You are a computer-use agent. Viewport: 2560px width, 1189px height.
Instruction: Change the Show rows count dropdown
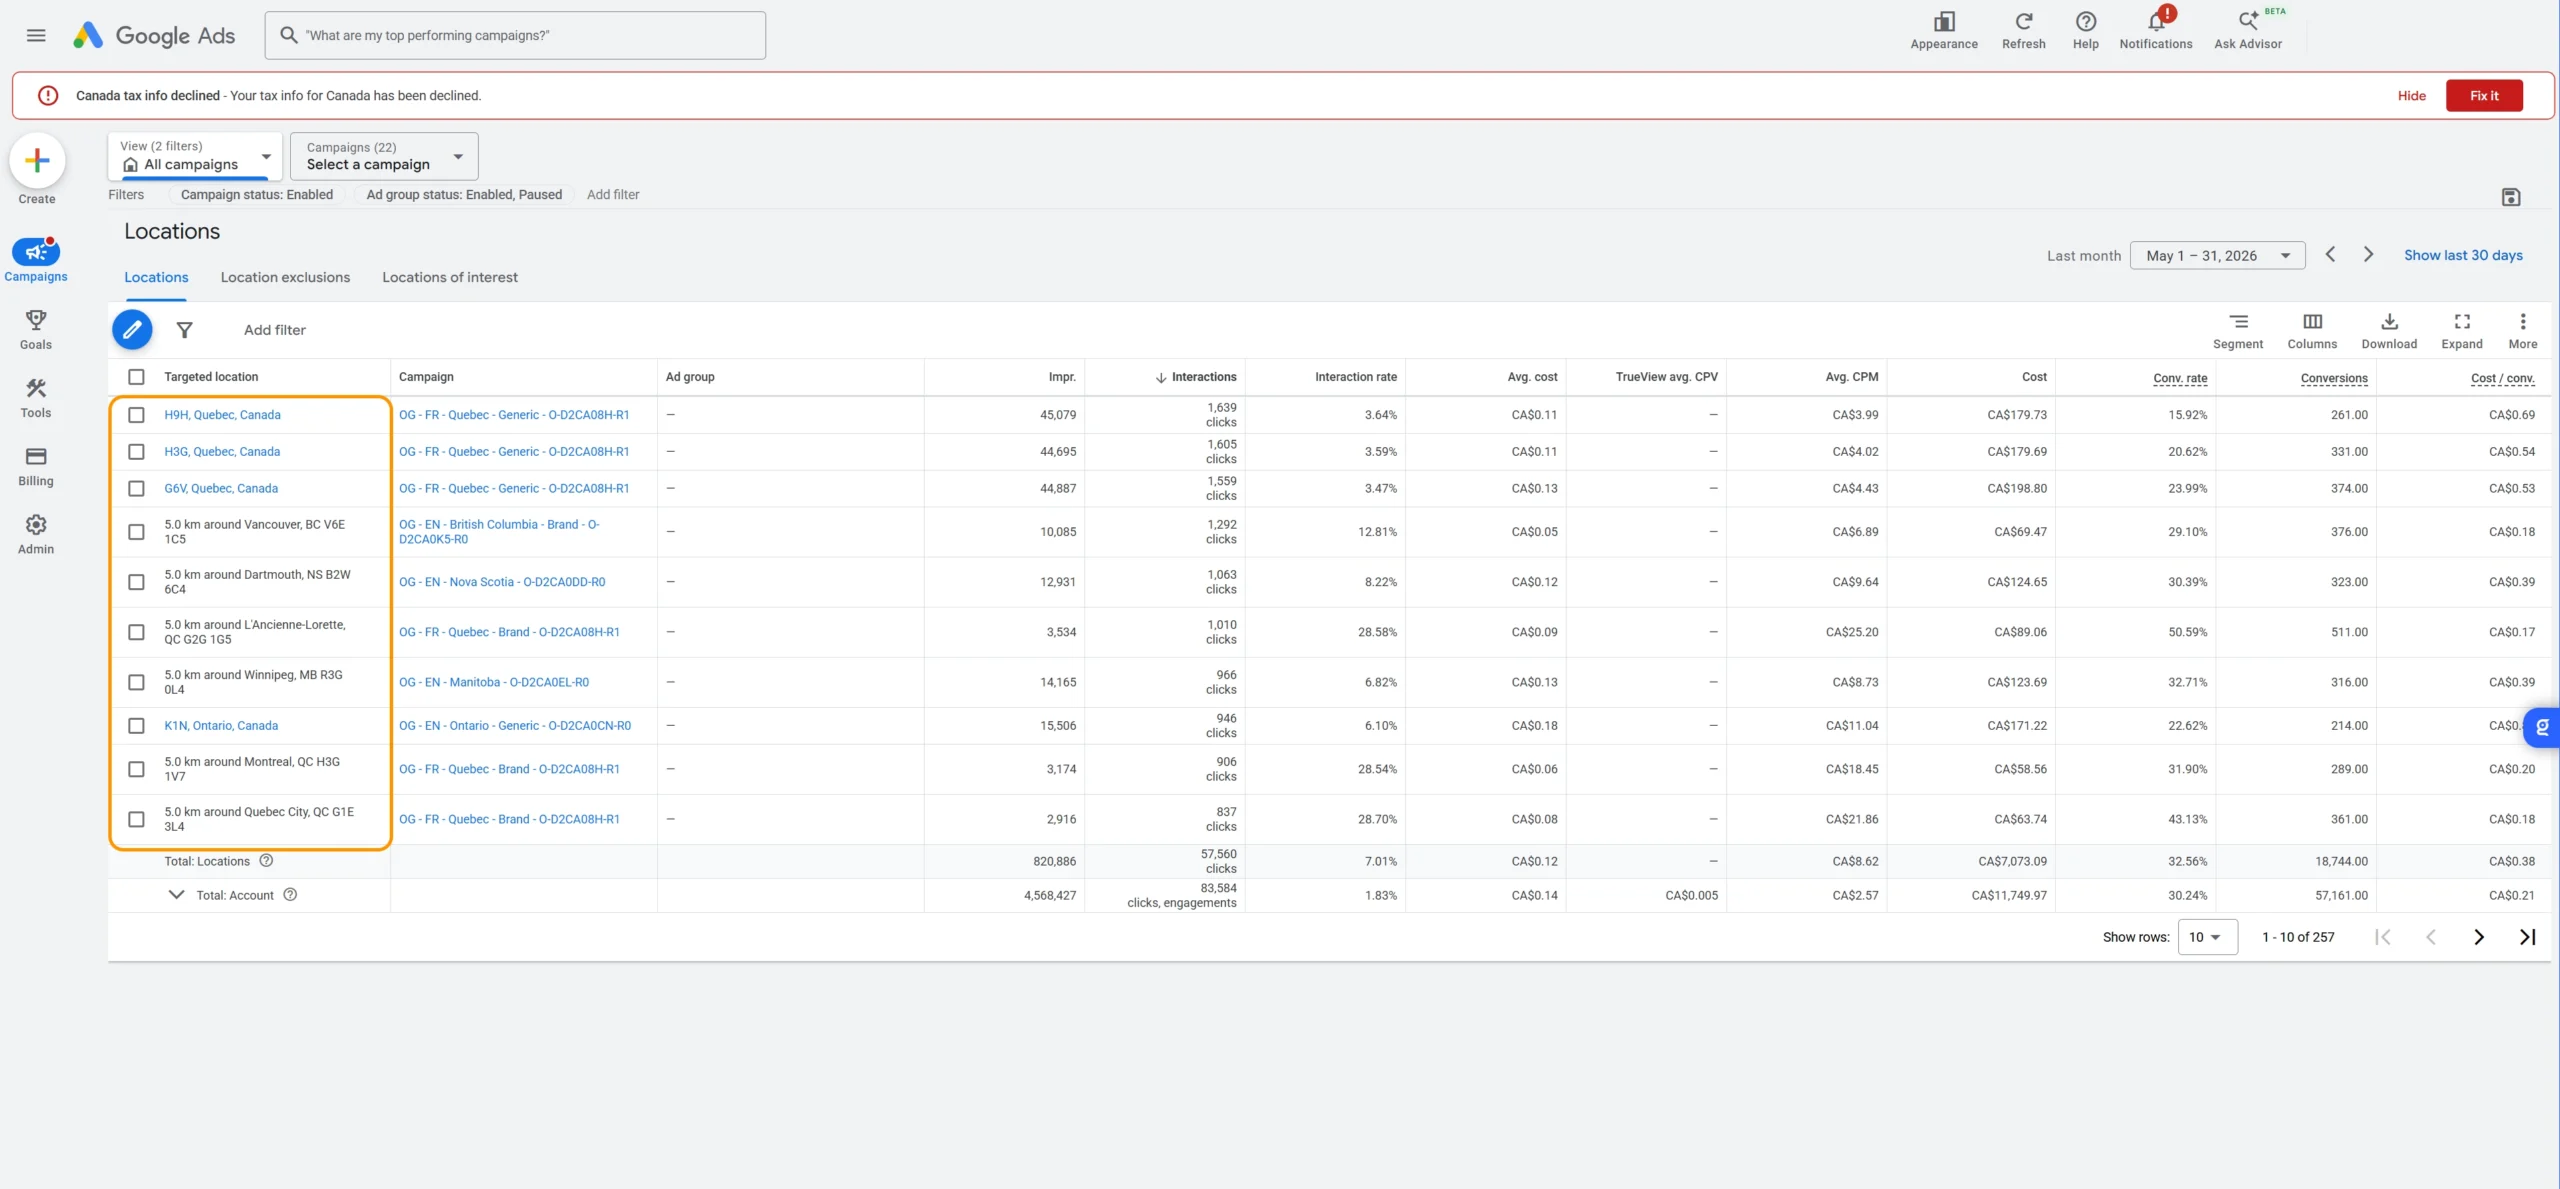click(x=2206, y=937)
